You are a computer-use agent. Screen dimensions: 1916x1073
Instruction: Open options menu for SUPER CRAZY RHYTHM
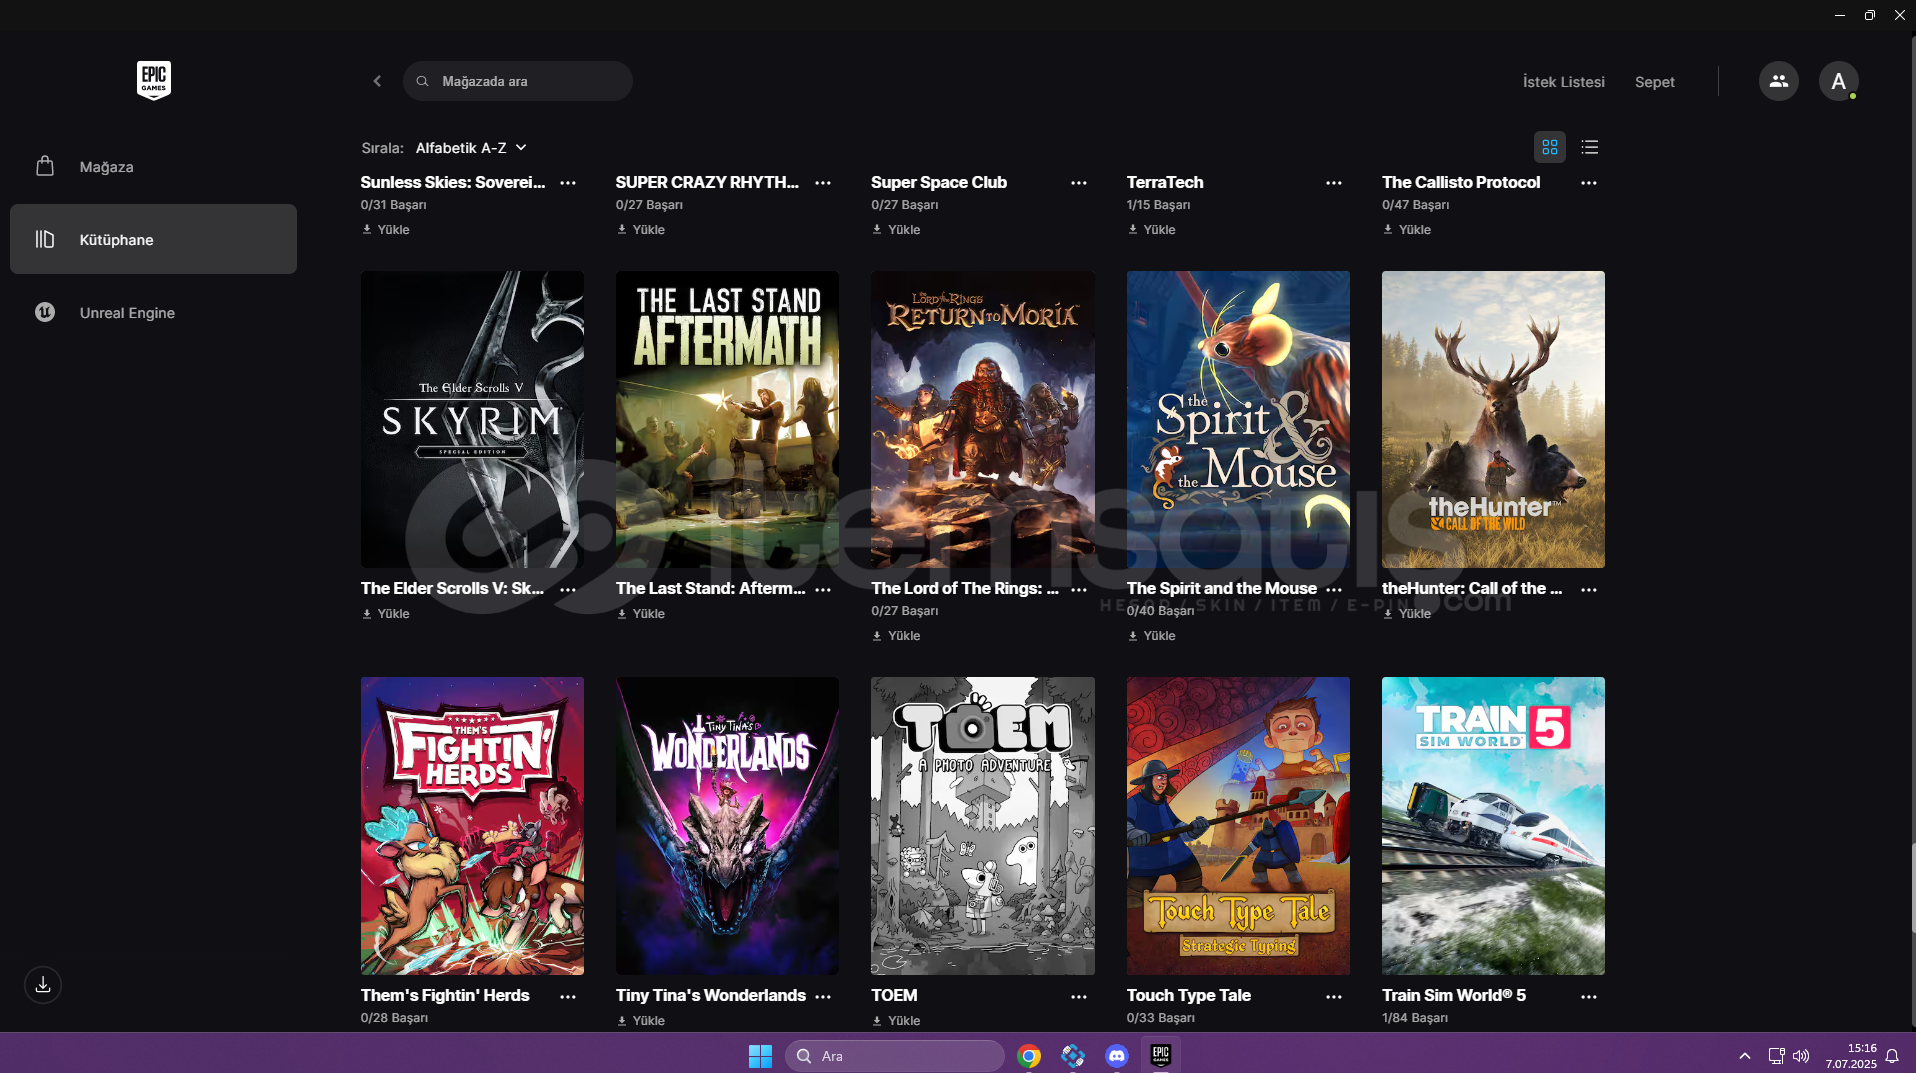click(823, 183)
